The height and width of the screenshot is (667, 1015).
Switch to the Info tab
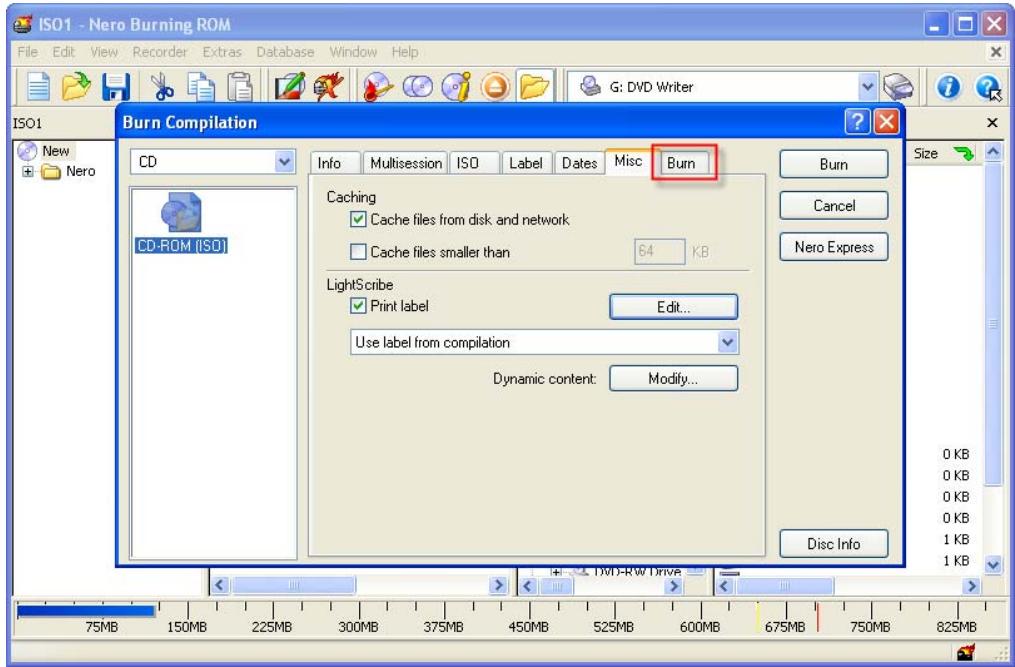[334, 163]
